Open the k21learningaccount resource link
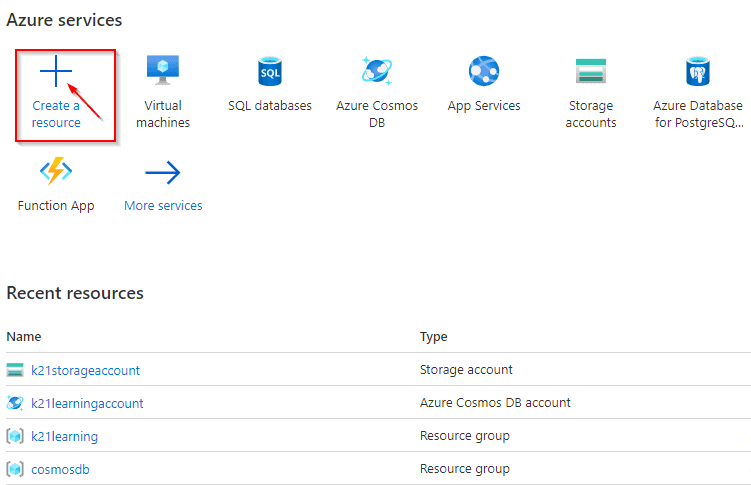 (x=87, y=403)
